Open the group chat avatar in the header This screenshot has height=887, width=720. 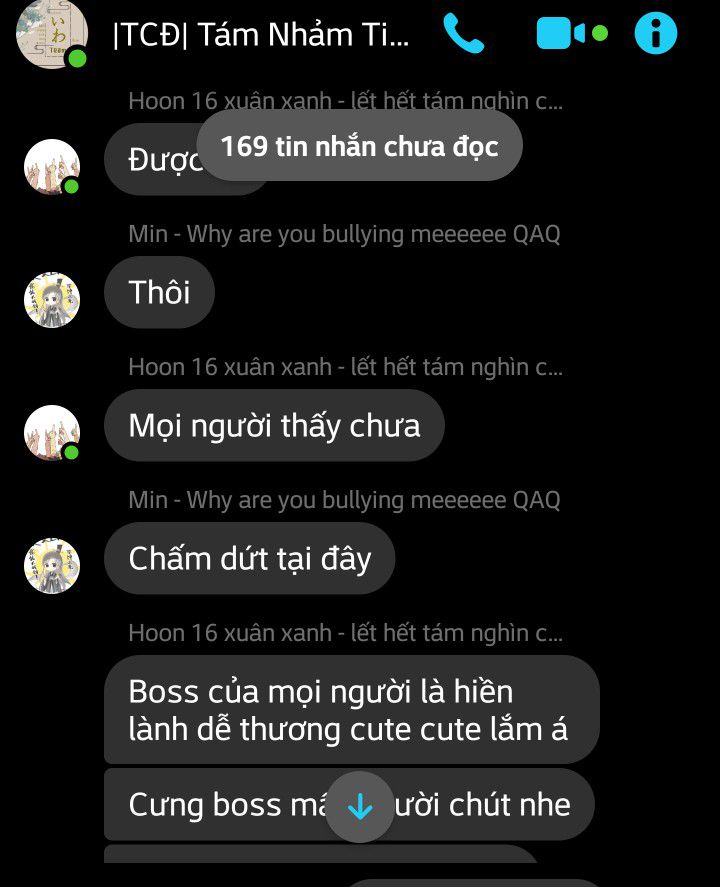pos(51,33)
